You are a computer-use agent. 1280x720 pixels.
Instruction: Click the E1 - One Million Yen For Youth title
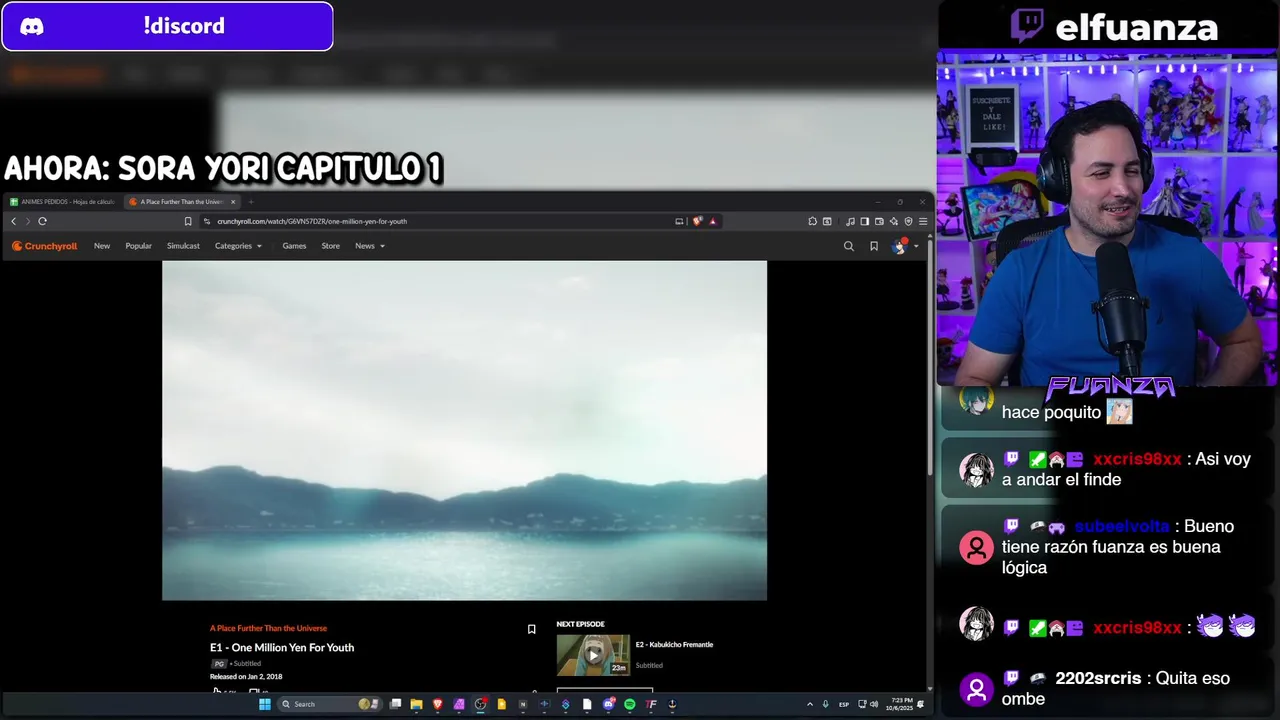click(282, 648)
